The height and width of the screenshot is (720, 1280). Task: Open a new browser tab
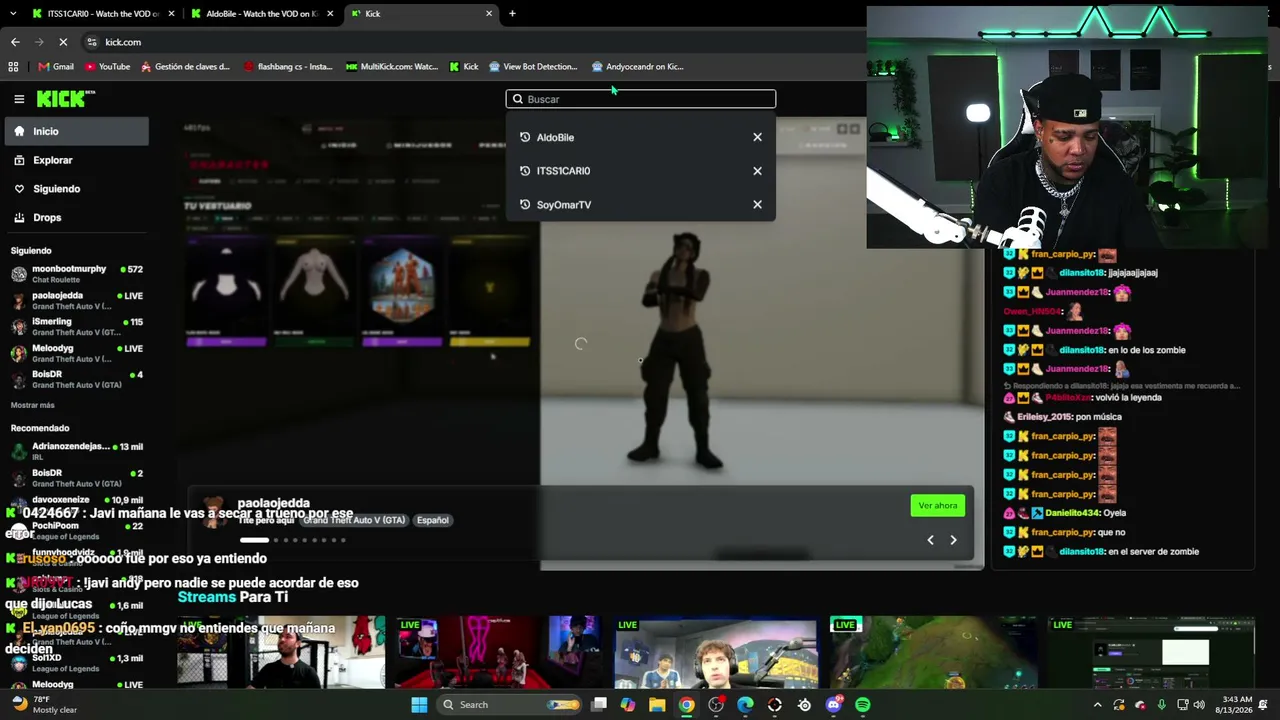click(512, 14)
